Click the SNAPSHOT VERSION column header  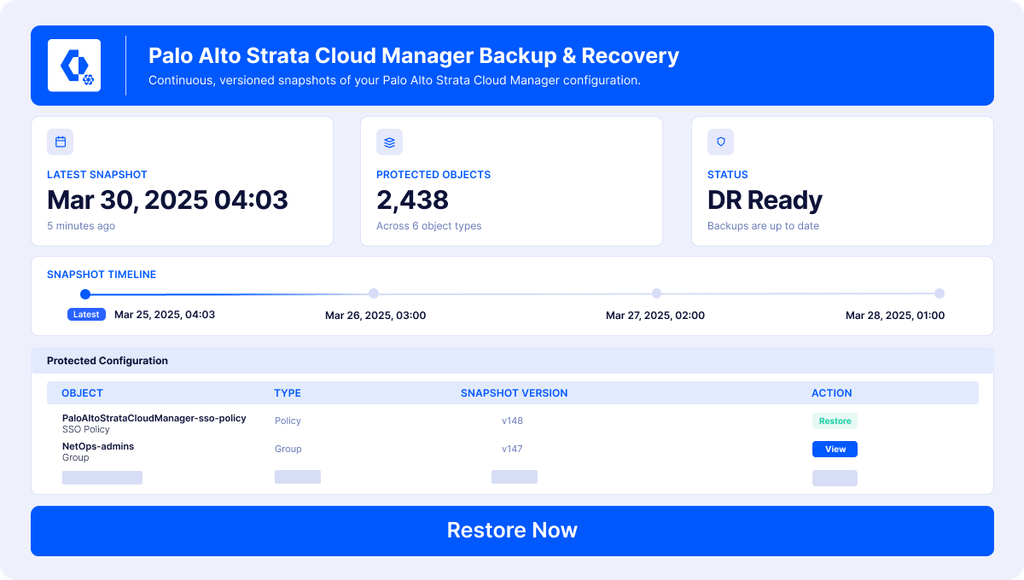click(x=514, y=393)
